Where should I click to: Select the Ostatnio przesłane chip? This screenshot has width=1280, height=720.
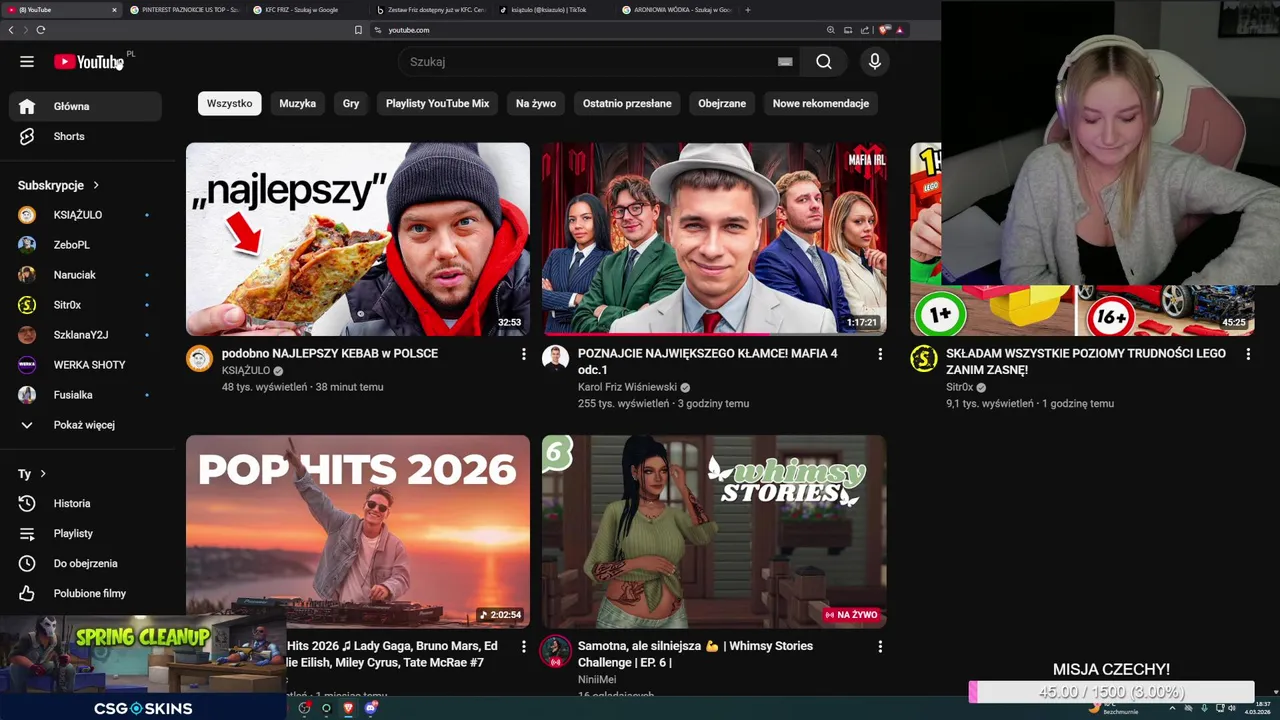(627, 103)
